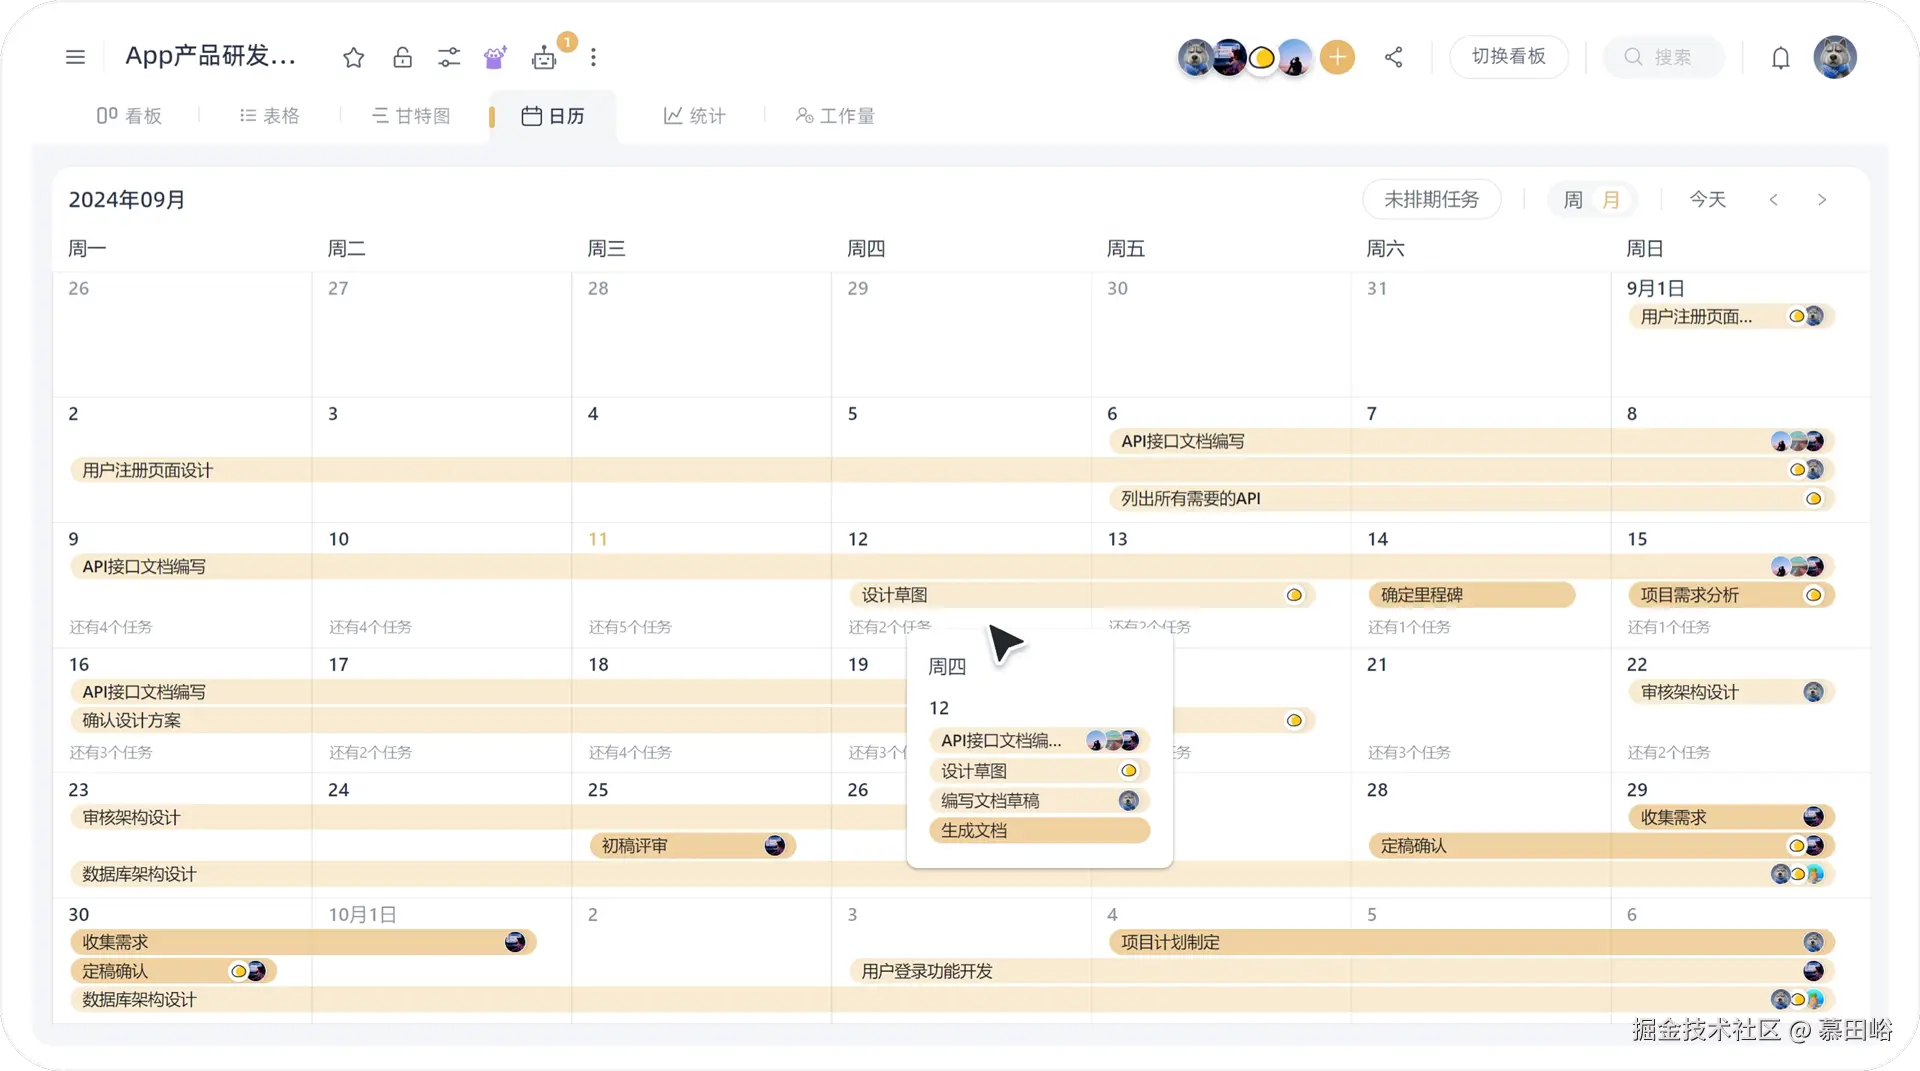Image resolution: width=1920 pixels, height=1071 pixels.
Task: Open the robot assistant icon
Action: tap(544, 57)
